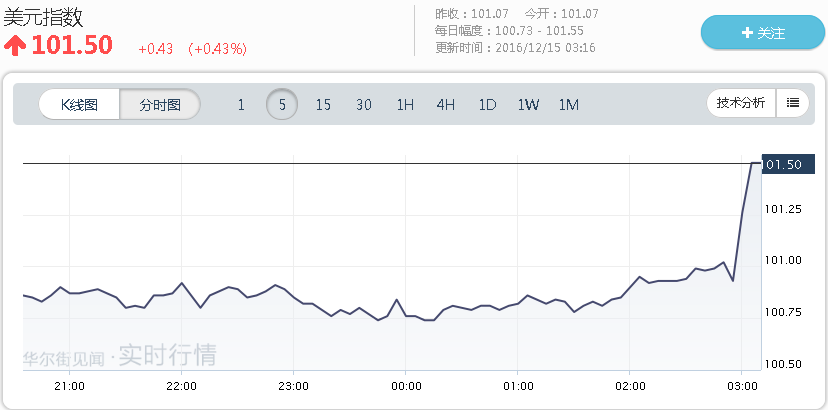The image size is (828, 410).
Task: Choose the 30 minute interval
Action: coord(364,104)
